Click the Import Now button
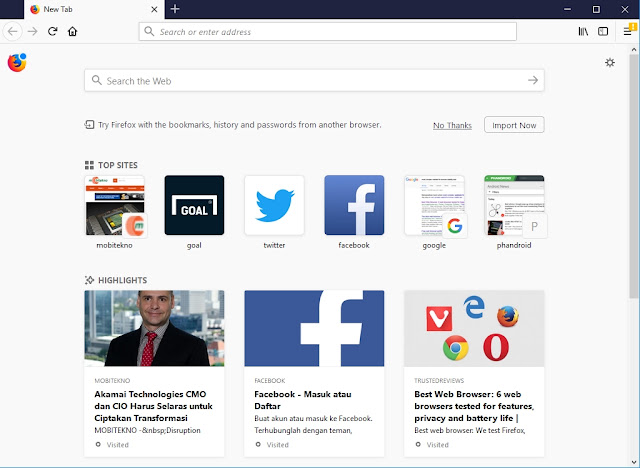This screenshot has width=640, height=468. click(514, 125)
